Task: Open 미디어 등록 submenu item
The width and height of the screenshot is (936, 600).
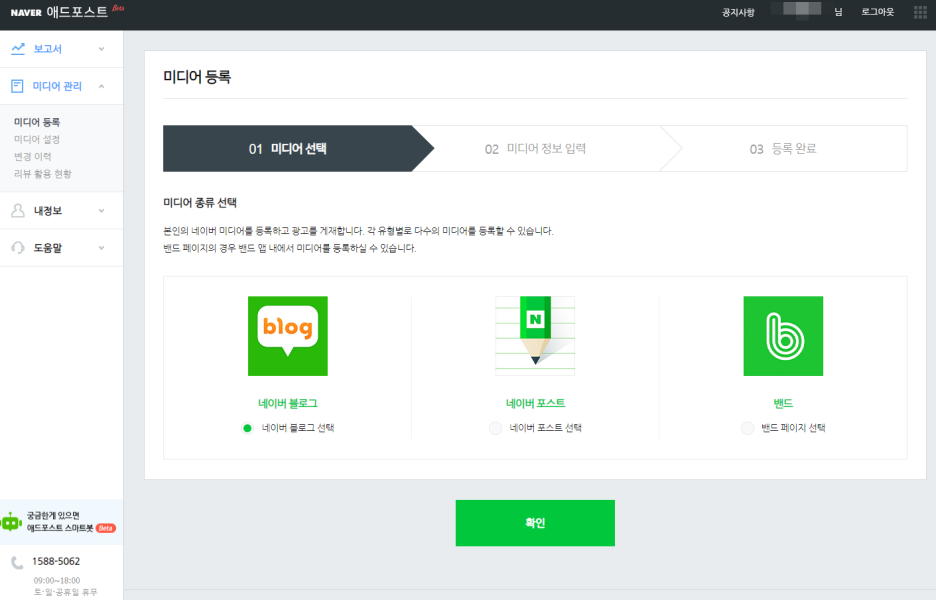Action: 37,122
